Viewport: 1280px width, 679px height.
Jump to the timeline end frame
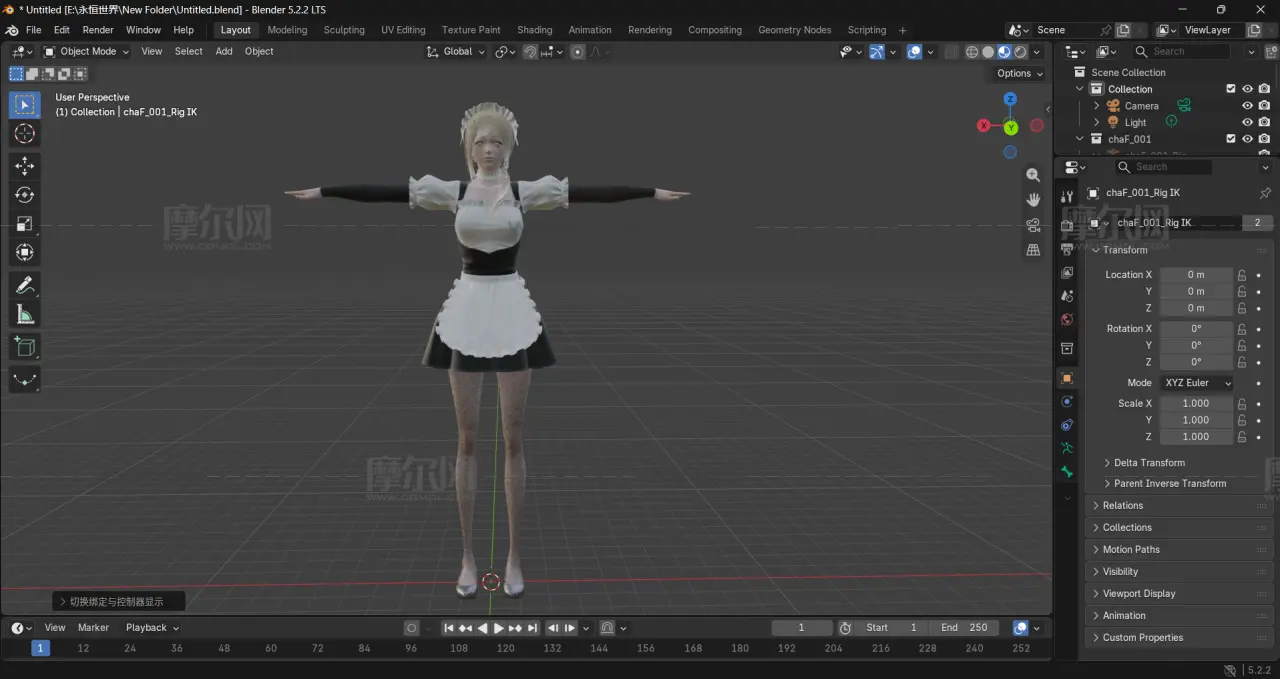click(531, 628)
